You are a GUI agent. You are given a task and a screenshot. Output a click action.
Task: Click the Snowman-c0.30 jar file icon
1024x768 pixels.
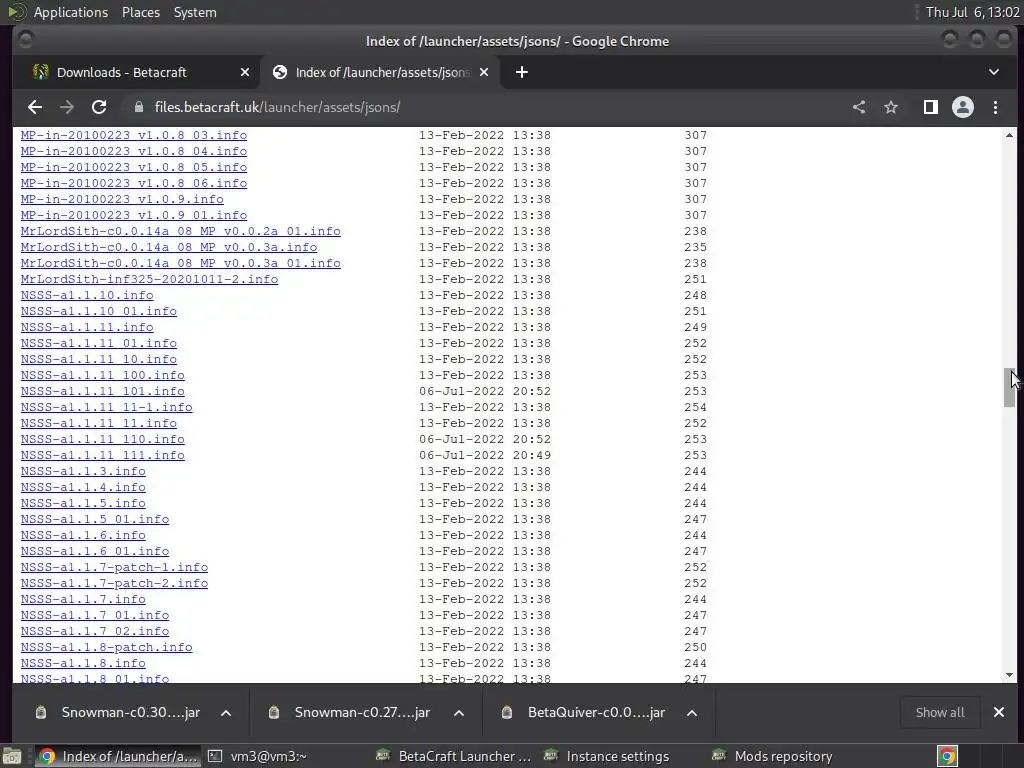tap(40, 712)
